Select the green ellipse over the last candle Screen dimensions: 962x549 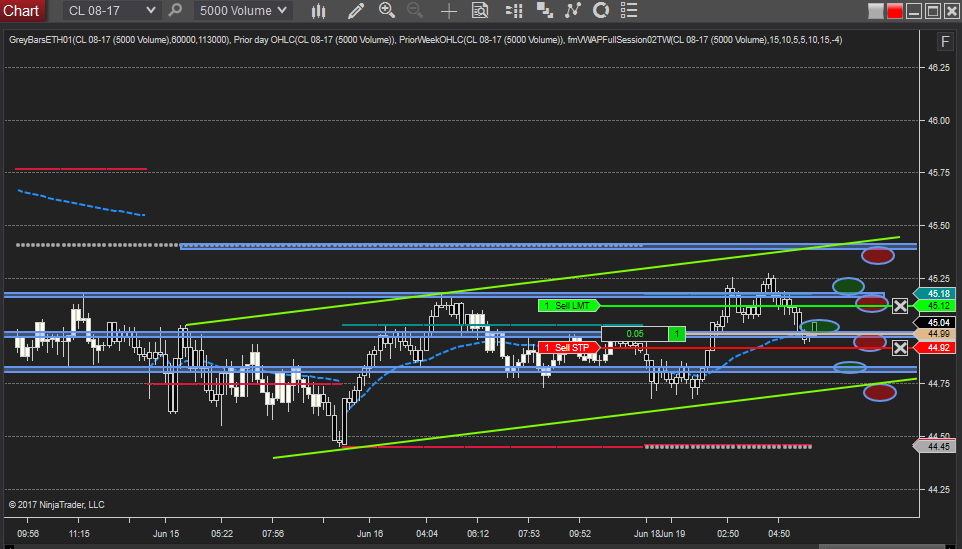819,327
